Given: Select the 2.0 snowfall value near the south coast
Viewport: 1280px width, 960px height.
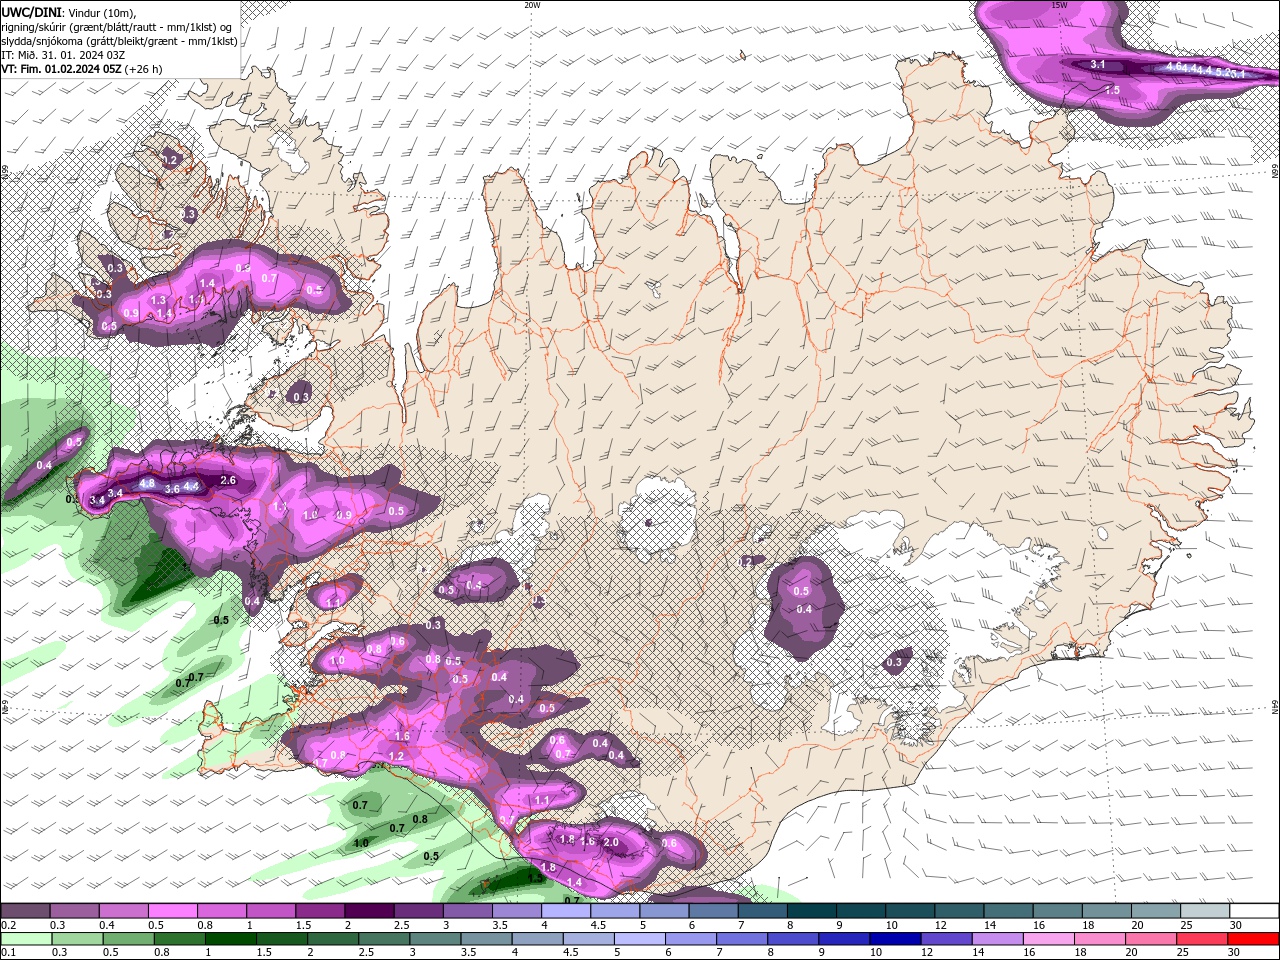Looking at the screenshot, I should (611, 842).
